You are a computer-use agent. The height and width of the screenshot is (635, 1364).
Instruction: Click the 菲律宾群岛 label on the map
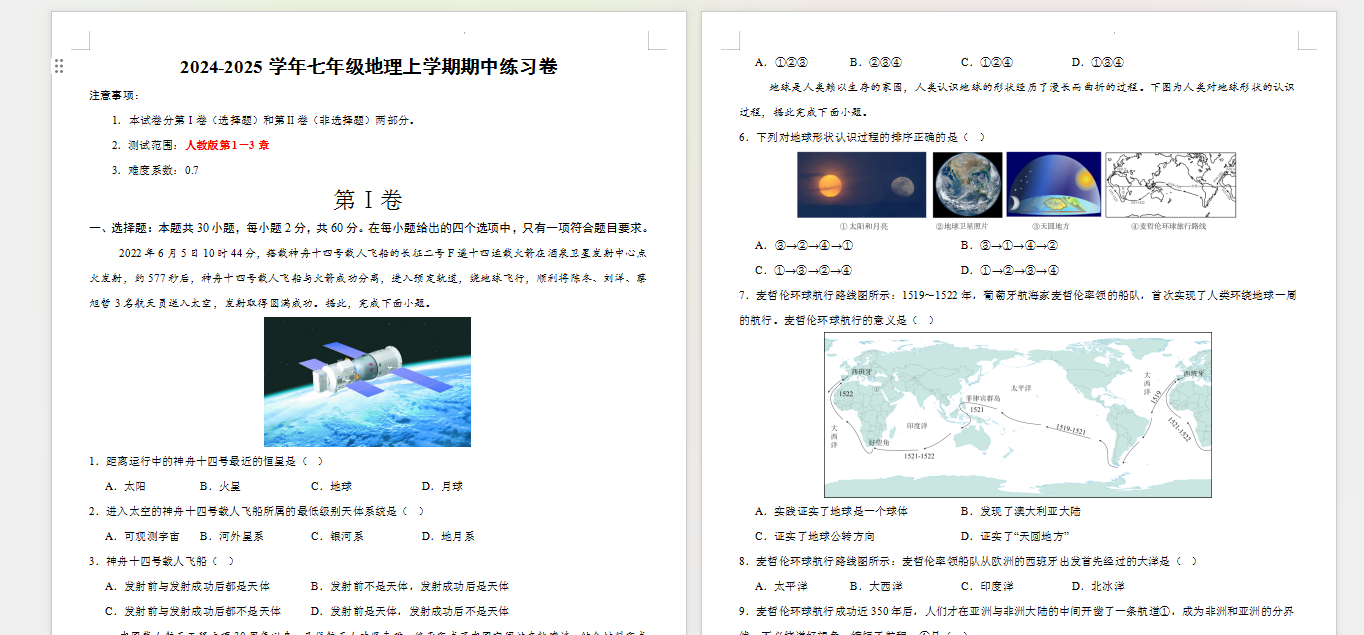pyautogui.click(x=983, y=398)
